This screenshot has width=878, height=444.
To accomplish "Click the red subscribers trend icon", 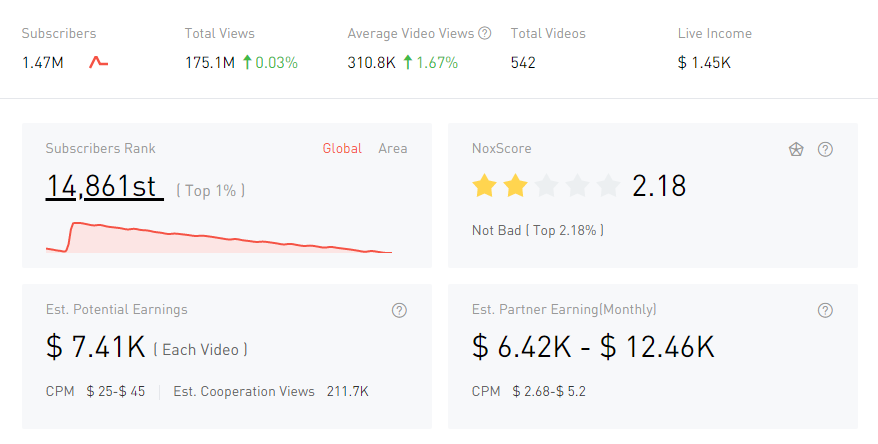I will (x=98, y=62).
